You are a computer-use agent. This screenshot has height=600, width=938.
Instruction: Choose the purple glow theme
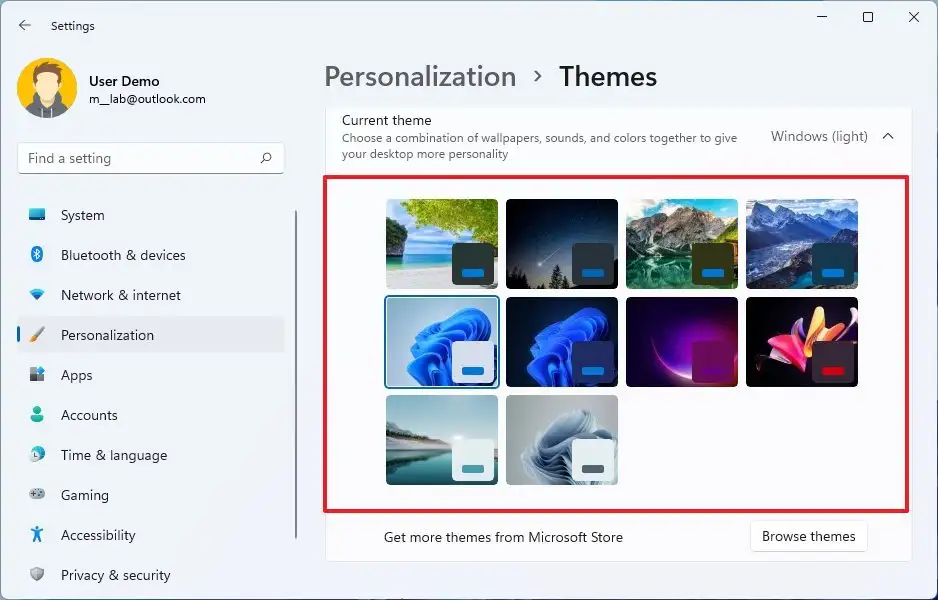point(681,341)
